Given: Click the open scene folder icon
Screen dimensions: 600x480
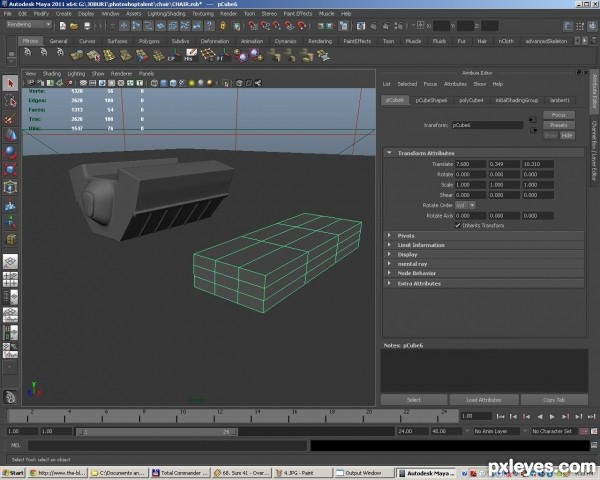Looking at the screenshot, I should 74,26.
